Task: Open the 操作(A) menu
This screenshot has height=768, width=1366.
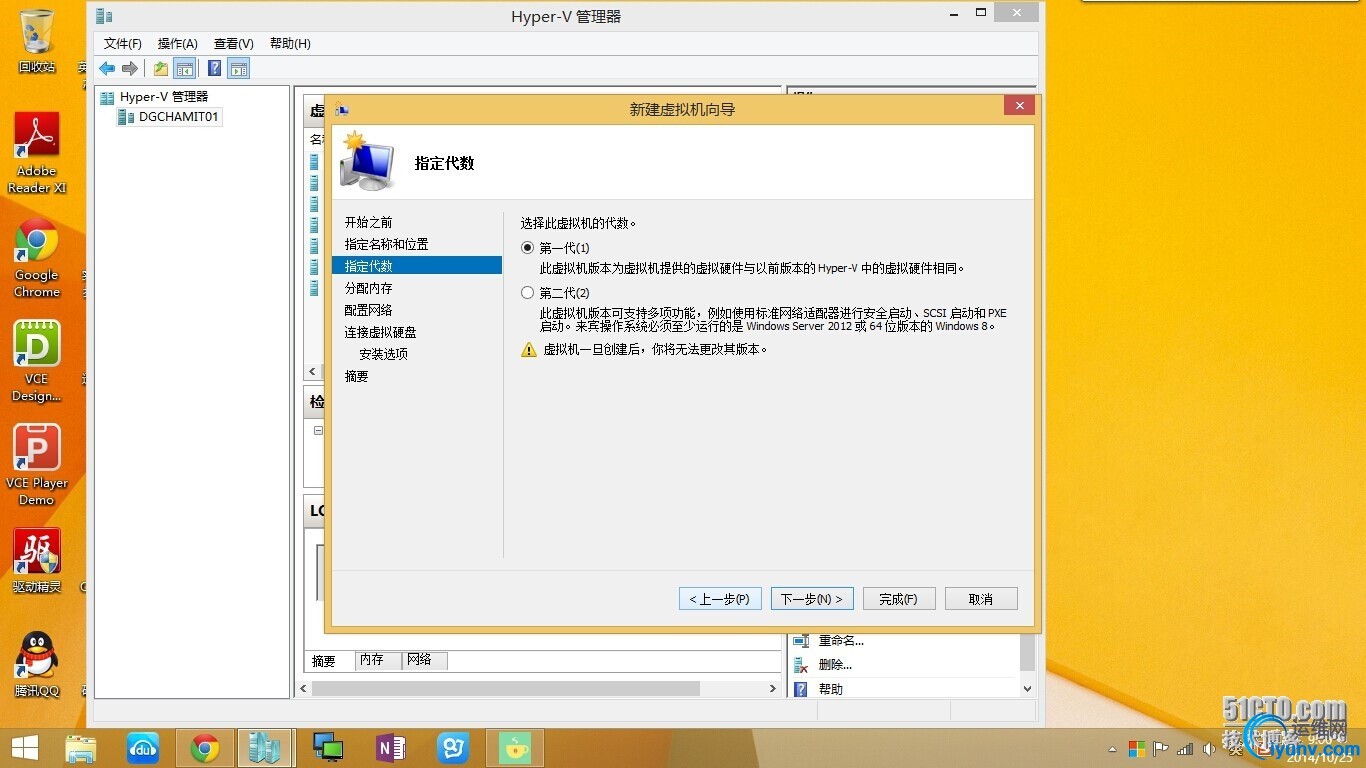Action: 178,44
